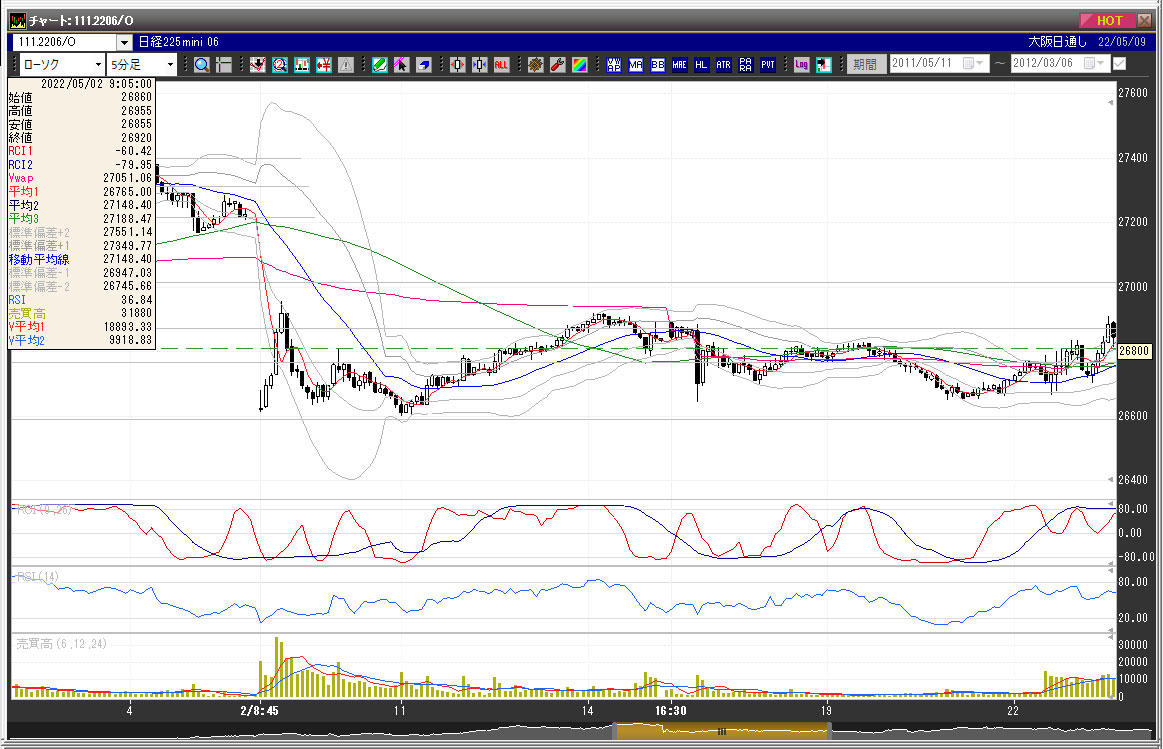
Task: Click the red ALL display icon
Action: pos(501,65)
